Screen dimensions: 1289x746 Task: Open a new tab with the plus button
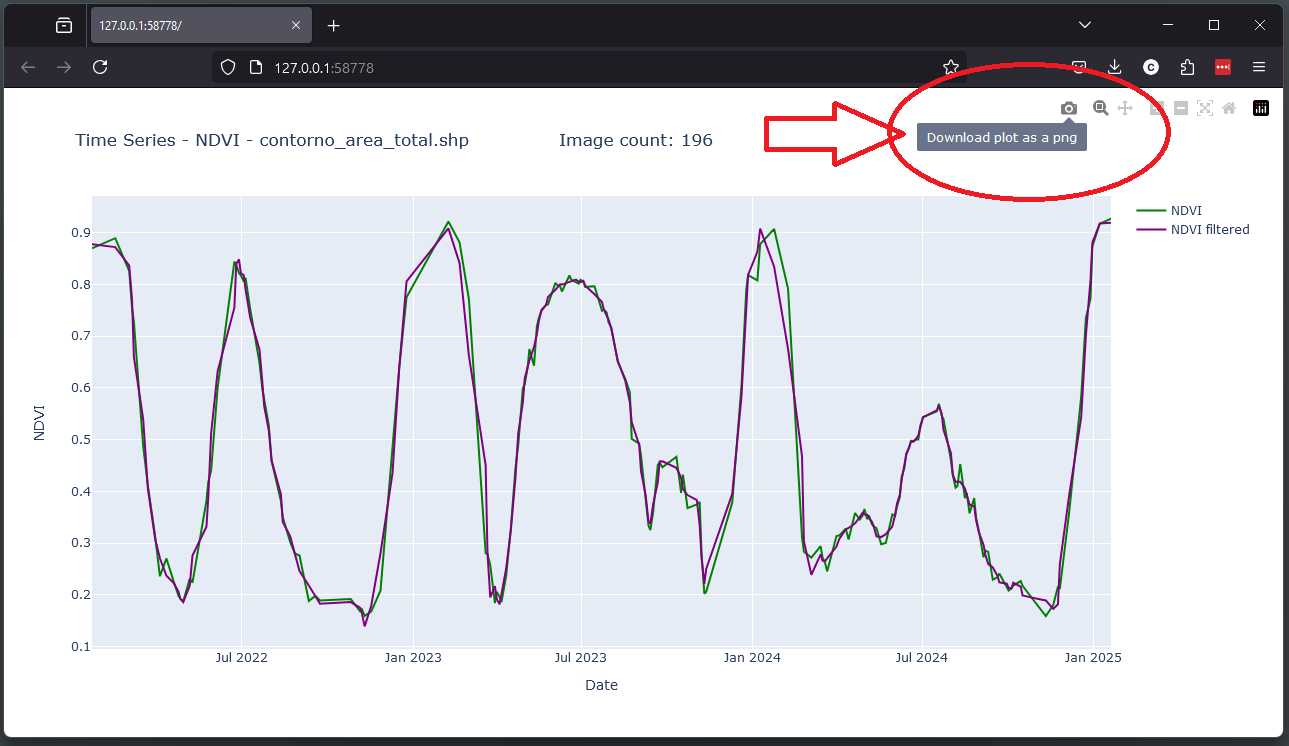(334, 25)
